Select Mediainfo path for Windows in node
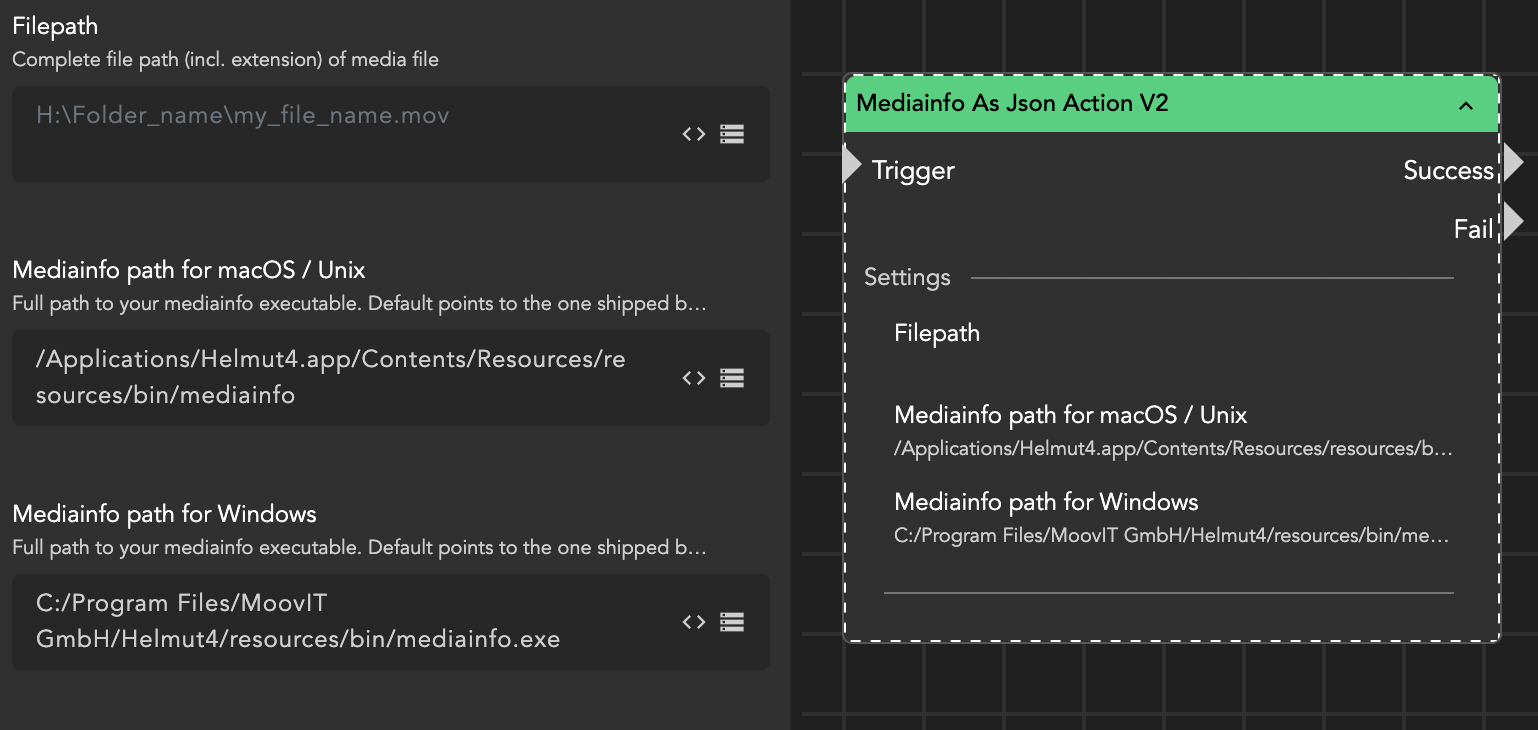1538x730 pixels. tap(1046, 502)
